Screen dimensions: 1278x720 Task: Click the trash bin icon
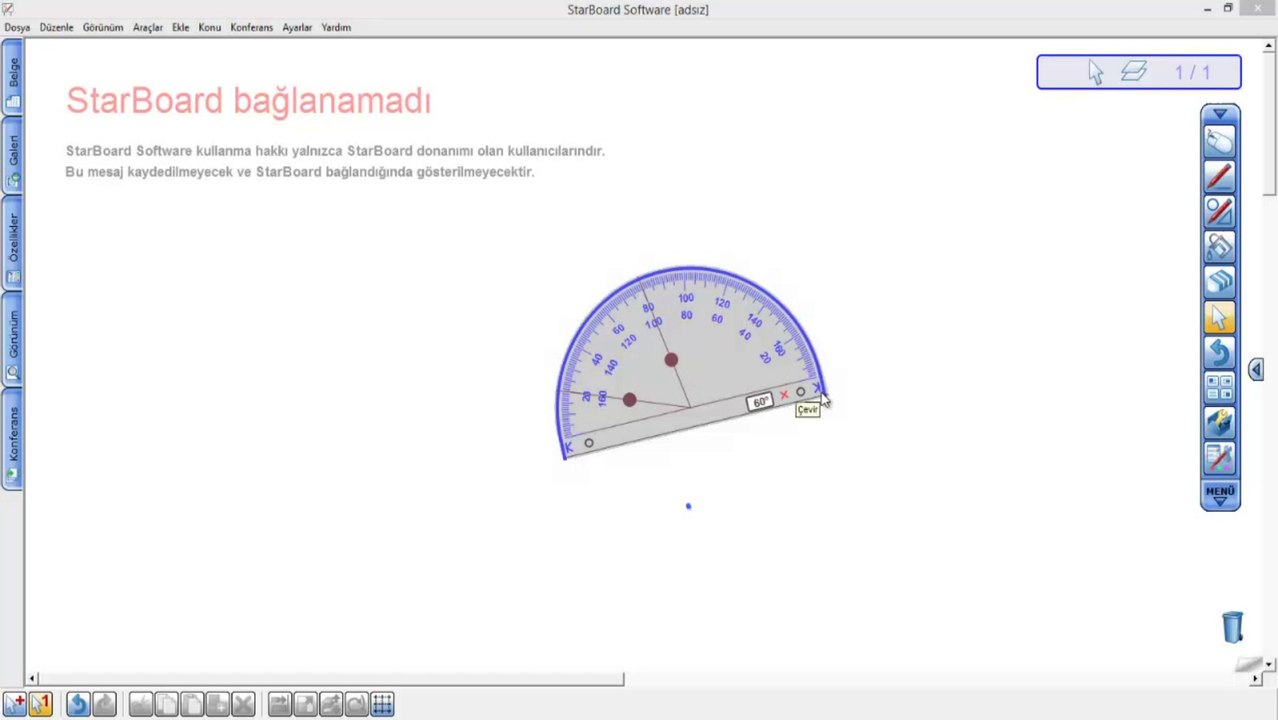[1233, 627]
